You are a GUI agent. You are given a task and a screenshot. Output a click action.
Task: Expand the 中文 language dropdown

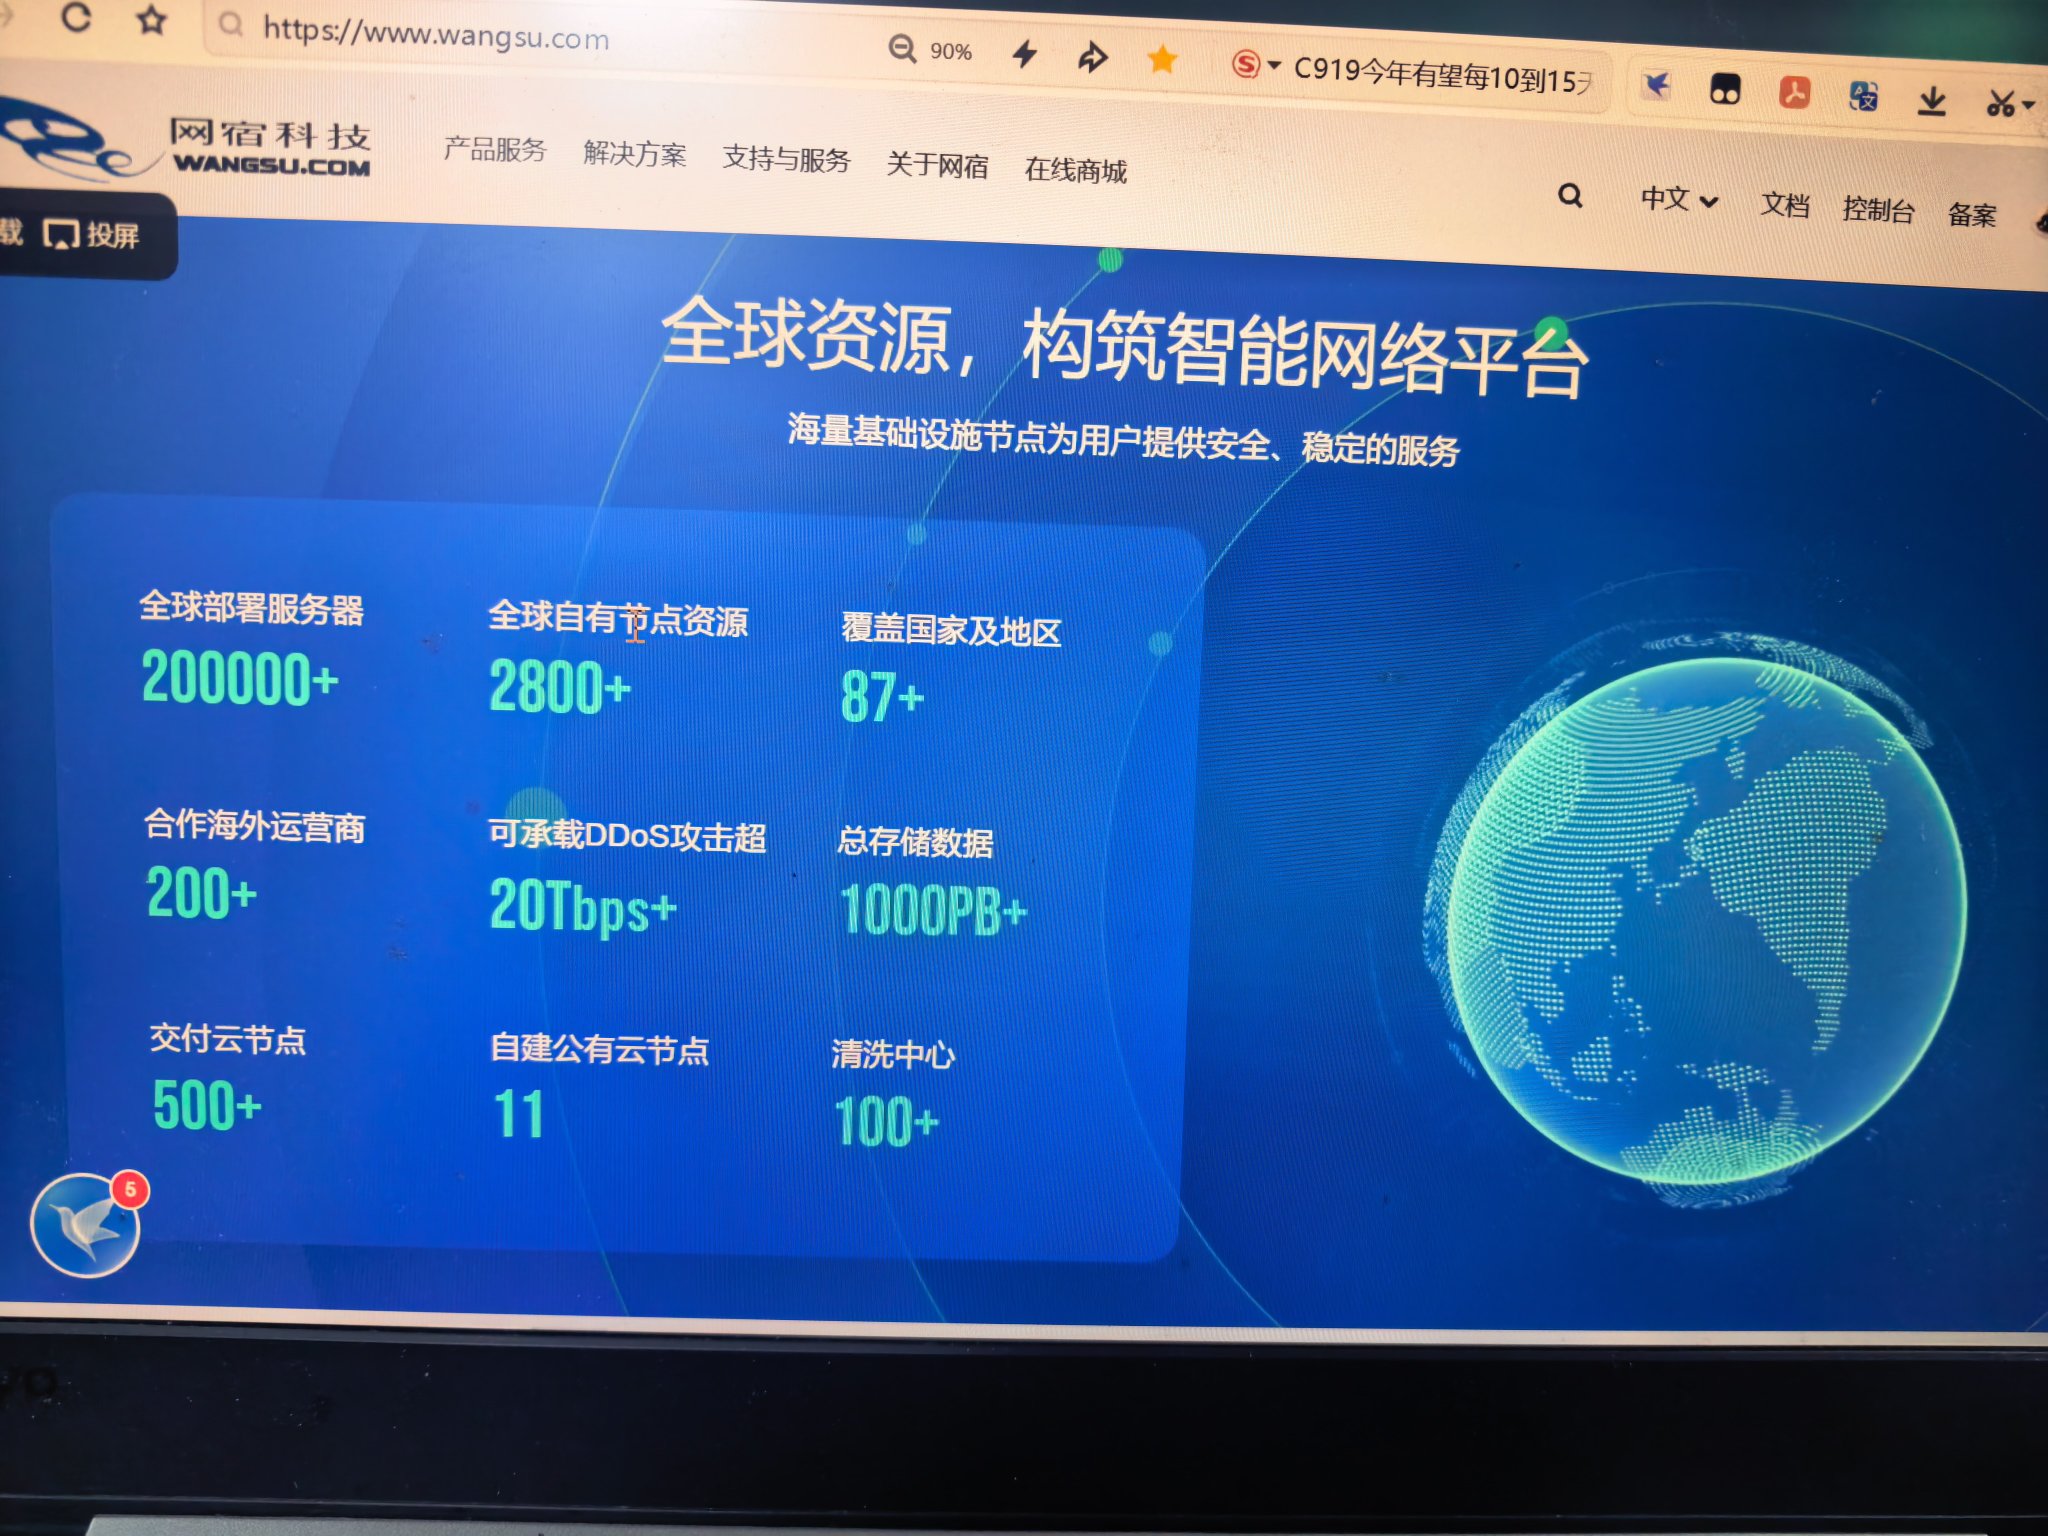click(1678, 200)
